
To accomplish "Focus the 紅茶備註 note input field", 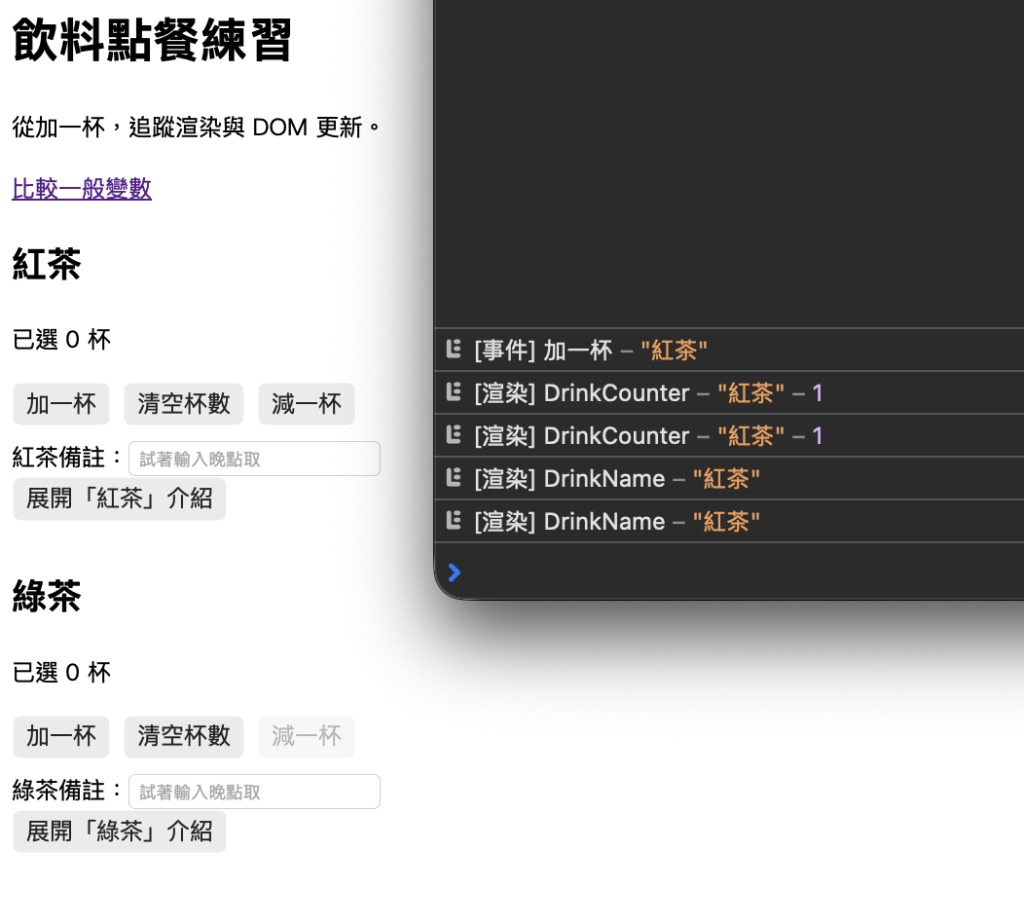I will point(255,459).
